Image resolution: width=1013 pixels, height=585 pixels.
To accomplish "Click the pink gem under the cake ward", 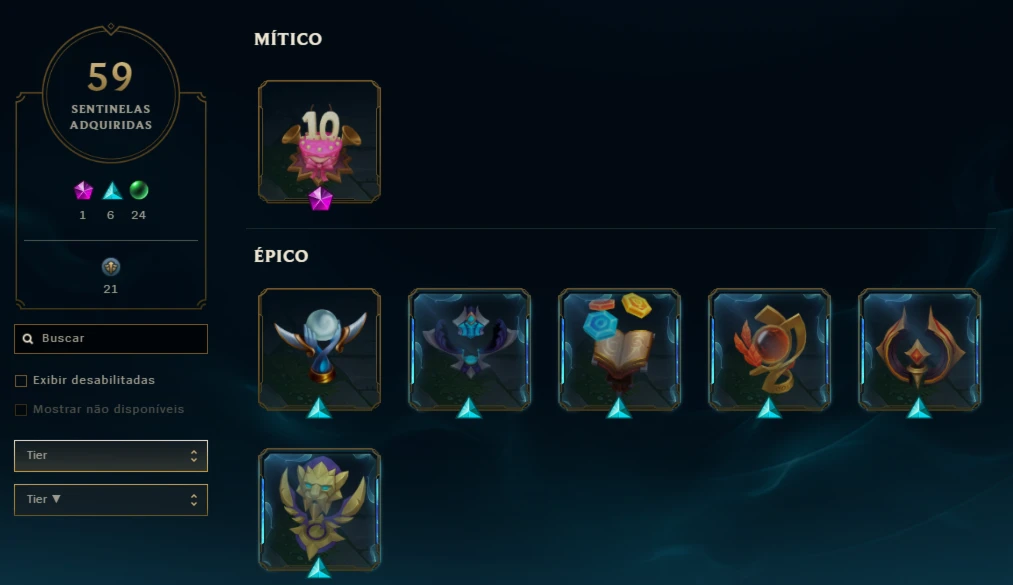I will click(320, 199).
